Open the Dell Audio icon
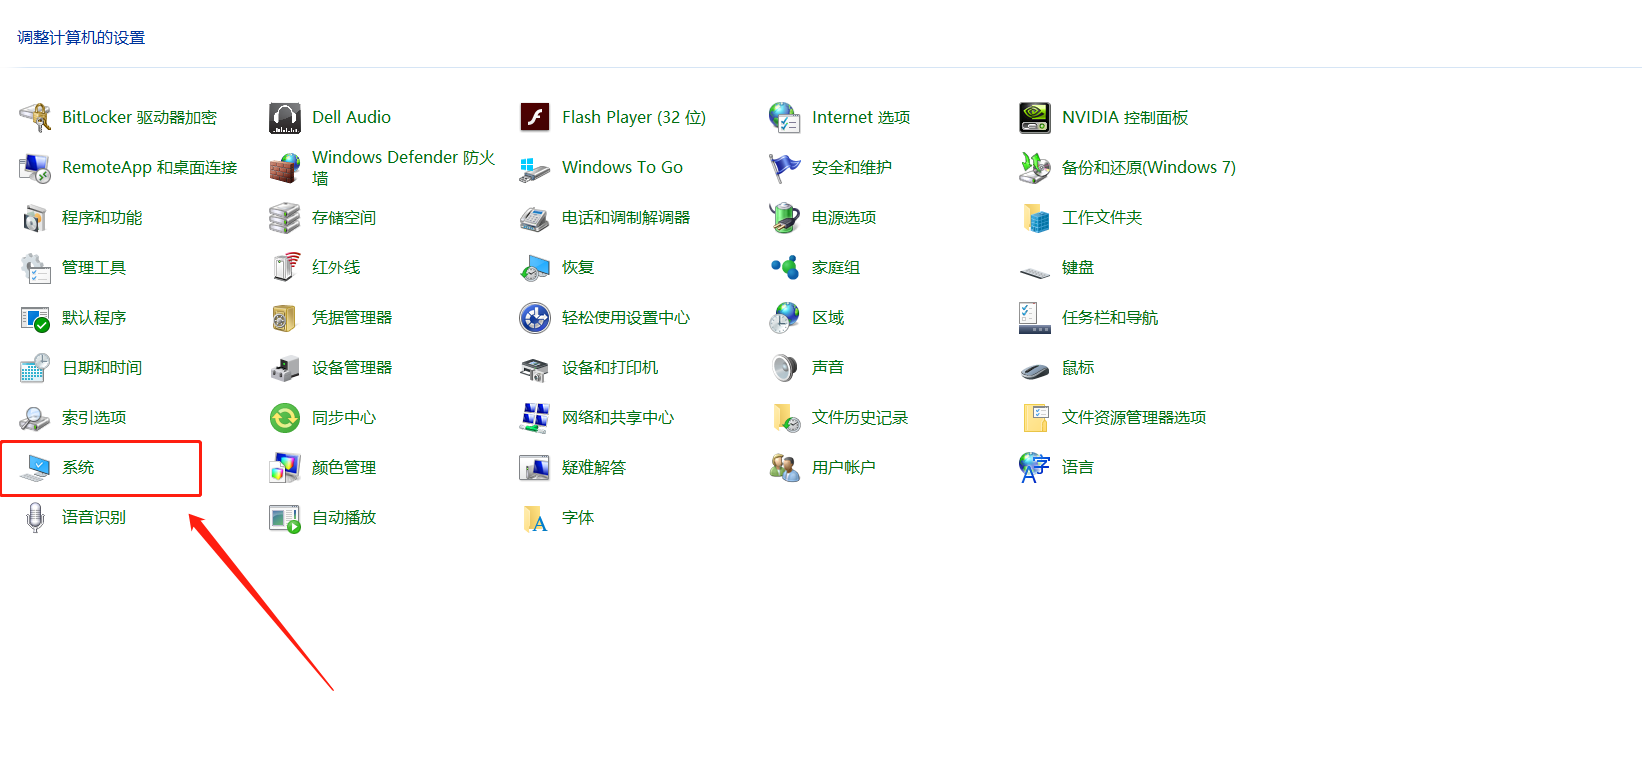This screenshot has height=761, width=1642. click(x=285, y=118)
